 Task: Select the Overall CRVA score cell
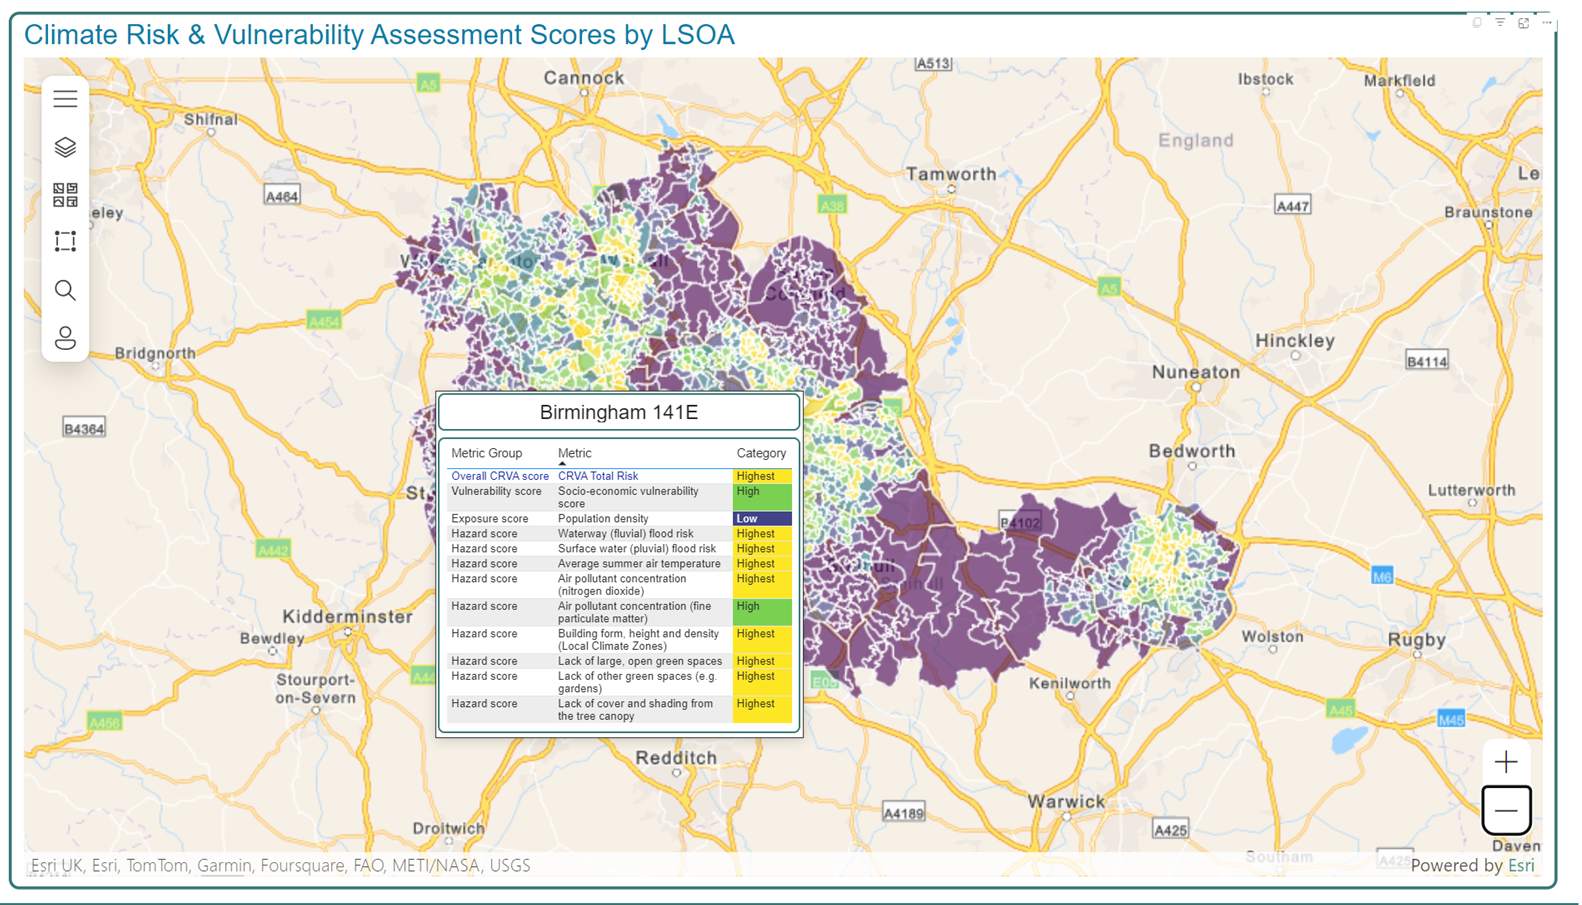499,476
